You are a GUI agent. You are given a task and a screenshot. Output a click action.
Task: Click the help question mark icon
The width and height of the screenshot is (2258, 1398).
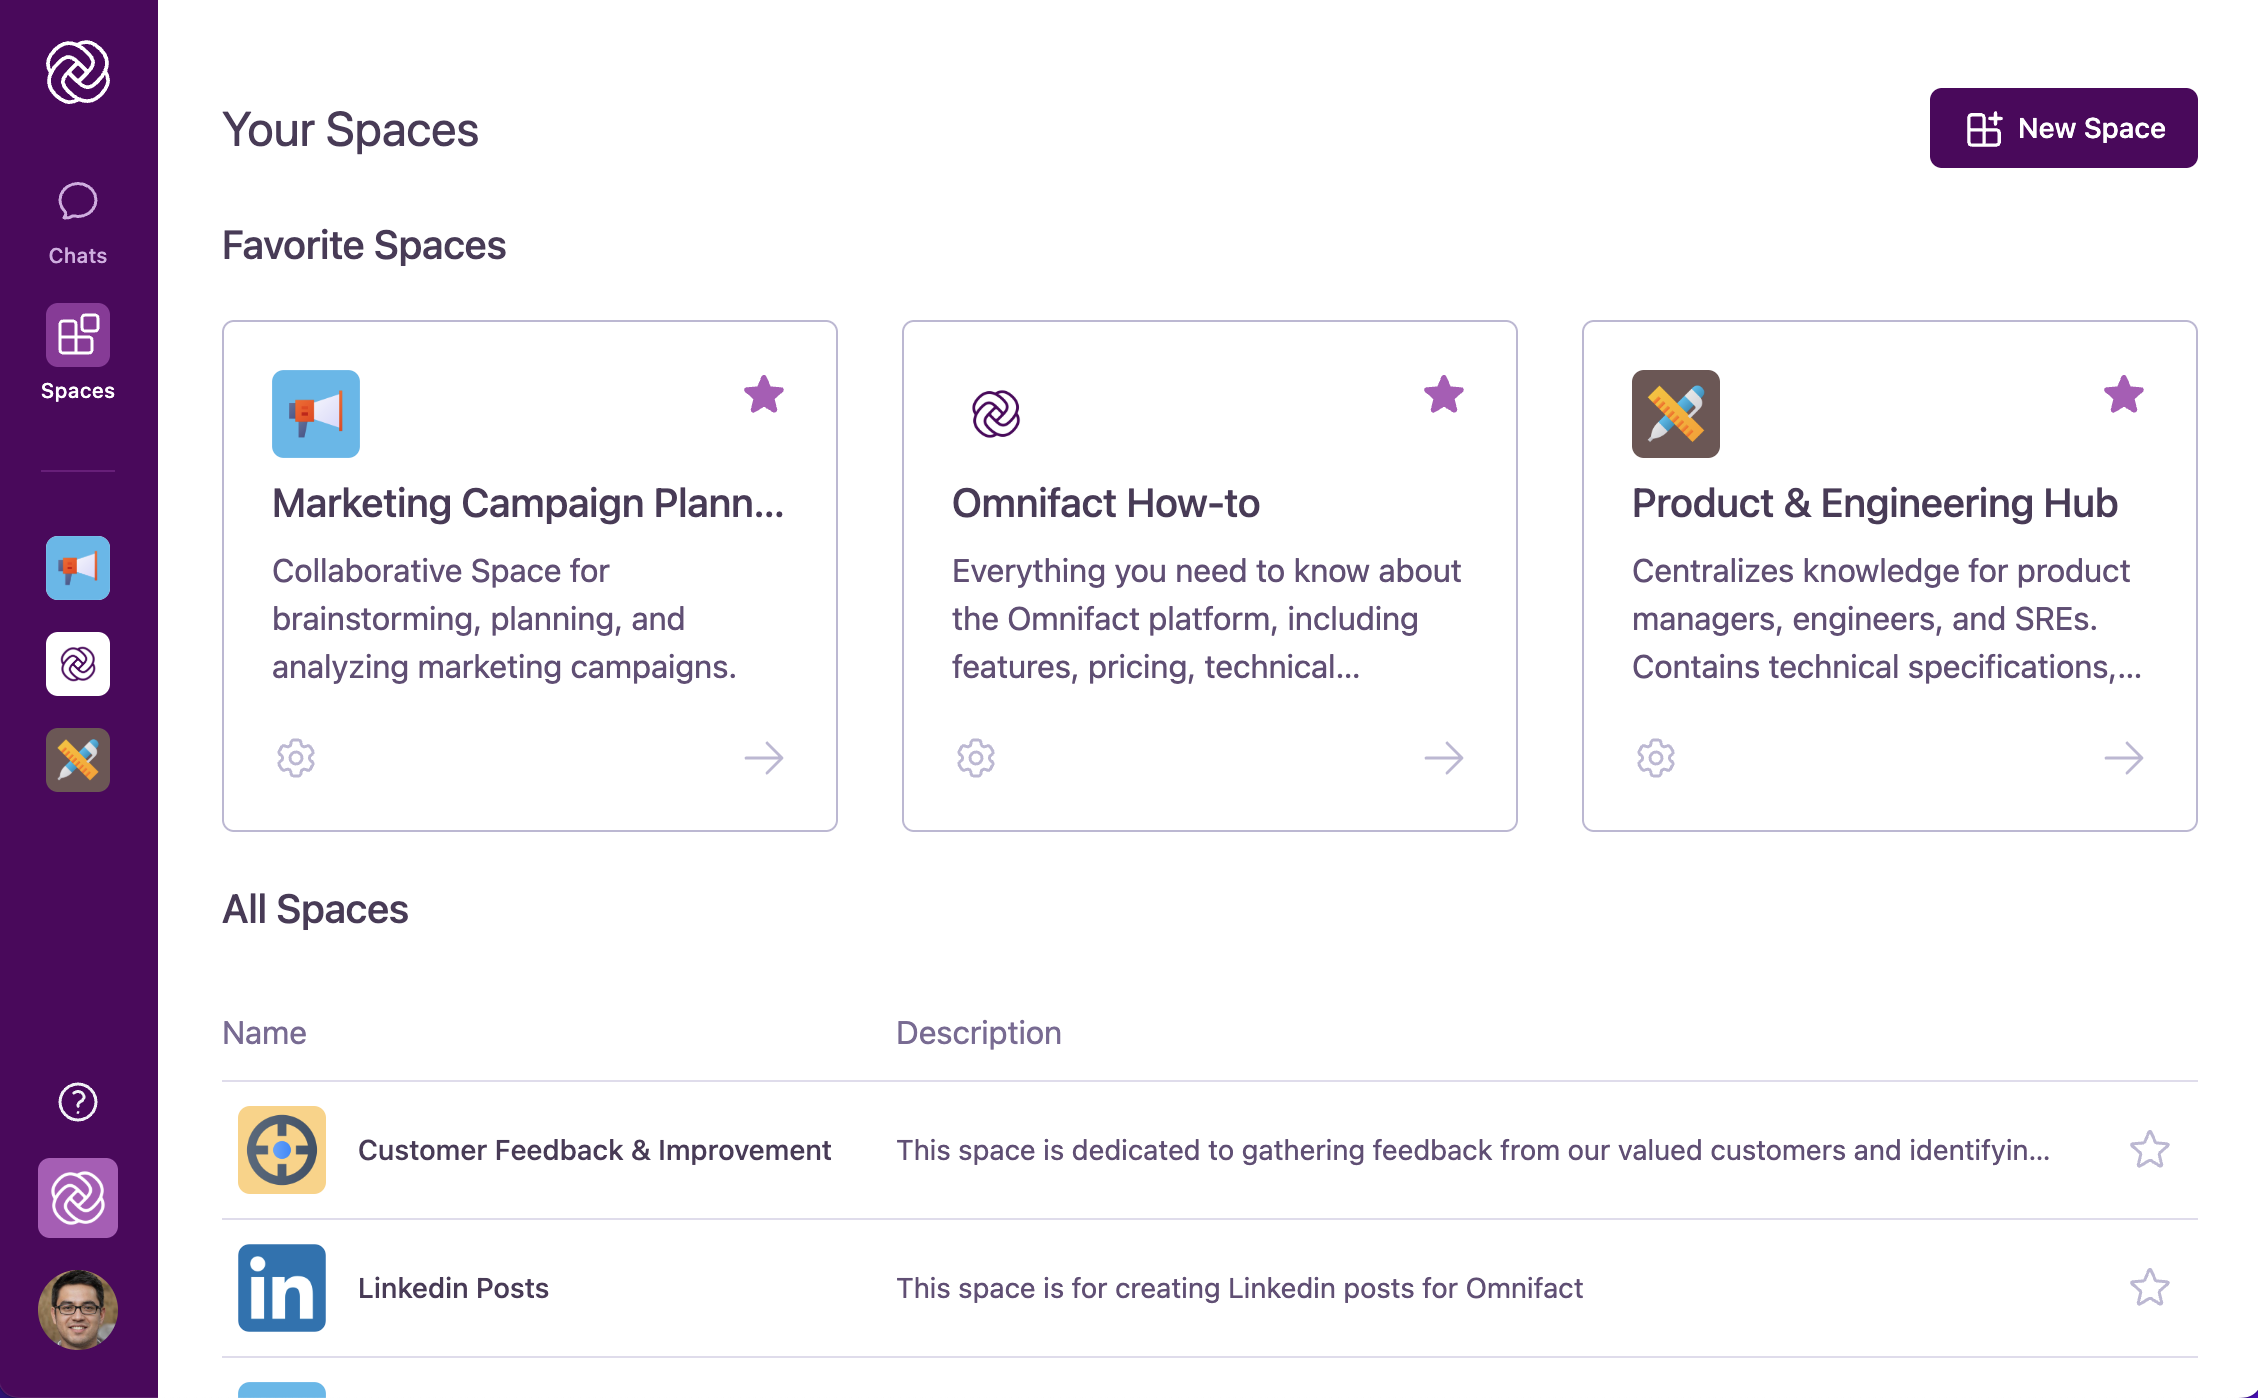click(78, 1102)
